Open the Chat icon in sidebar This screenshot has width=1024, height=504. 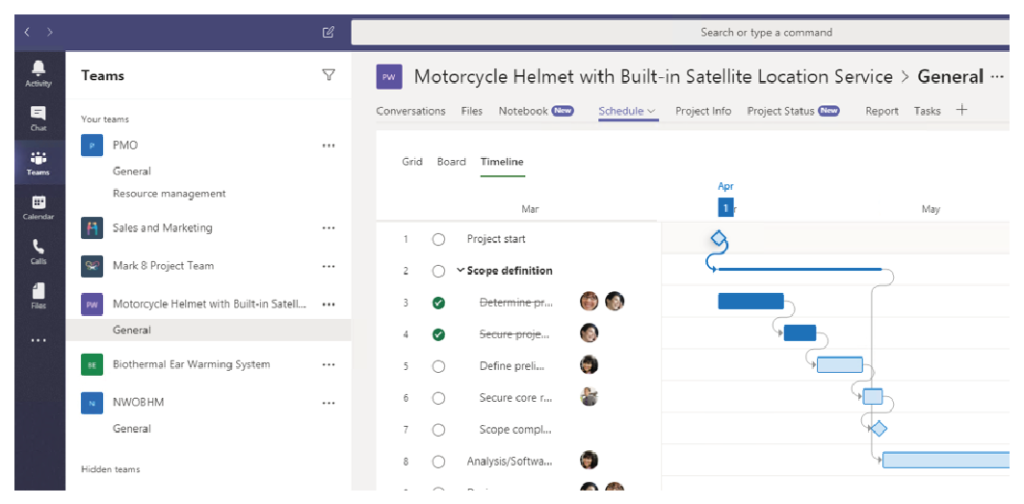click(39, 118)
